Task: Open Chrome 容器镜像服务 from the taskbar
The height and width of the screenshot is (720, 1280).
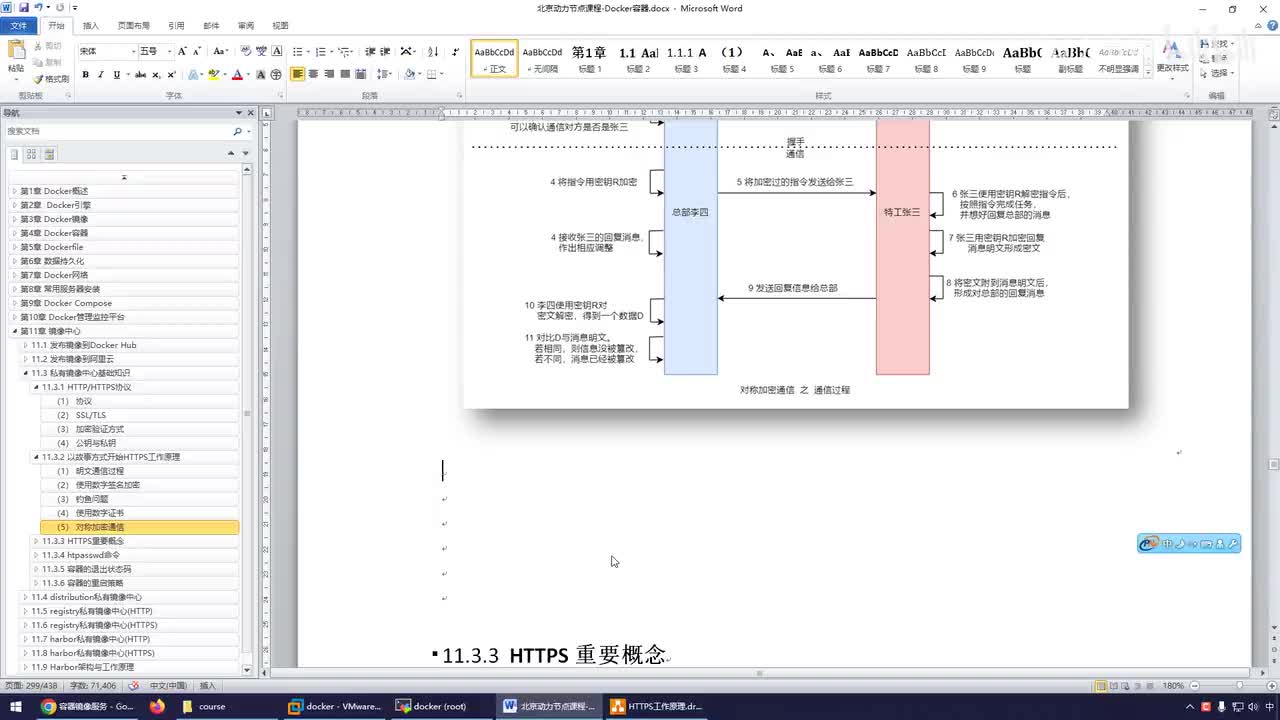Action: 87,706
